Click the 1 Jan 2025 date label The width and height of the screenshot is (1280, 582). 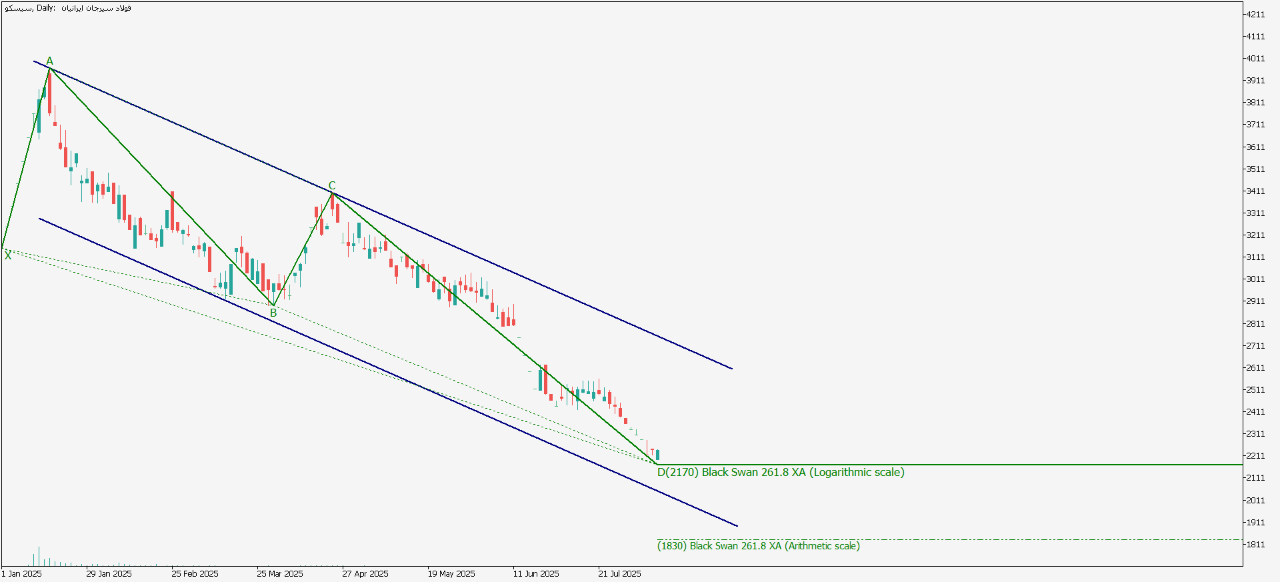pyautogui.click(x=21, y=575)
